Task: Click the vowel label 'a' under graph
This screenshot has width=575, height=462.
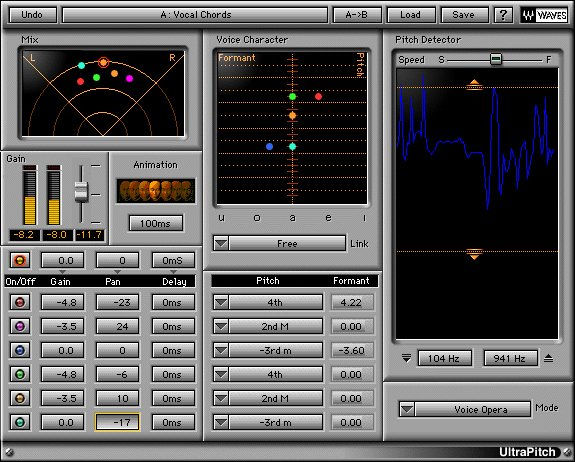Action: point(292,218)
